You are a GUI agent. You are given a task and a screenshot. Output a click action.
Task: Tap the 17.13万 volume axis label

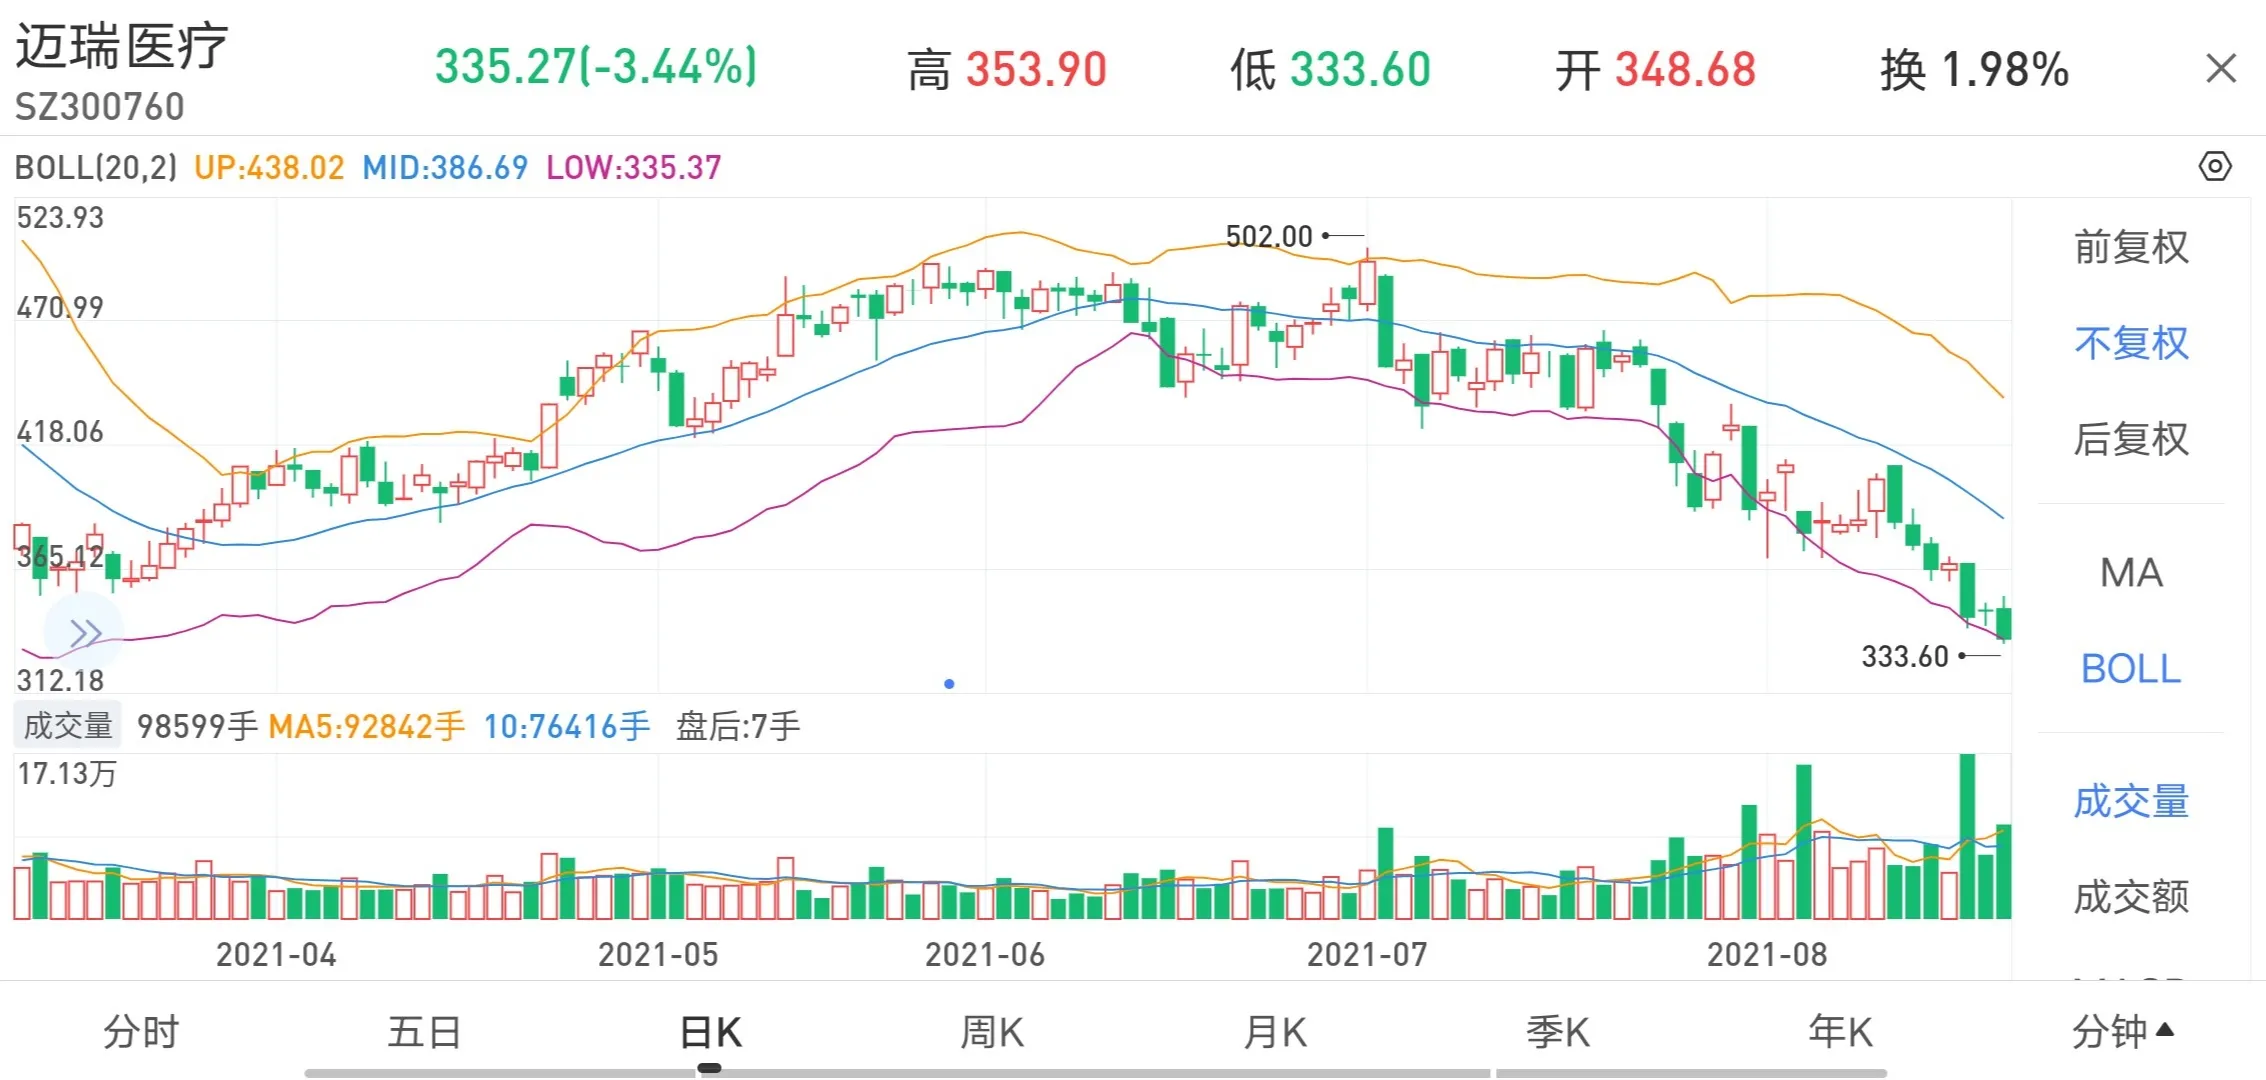pos(67,773)
